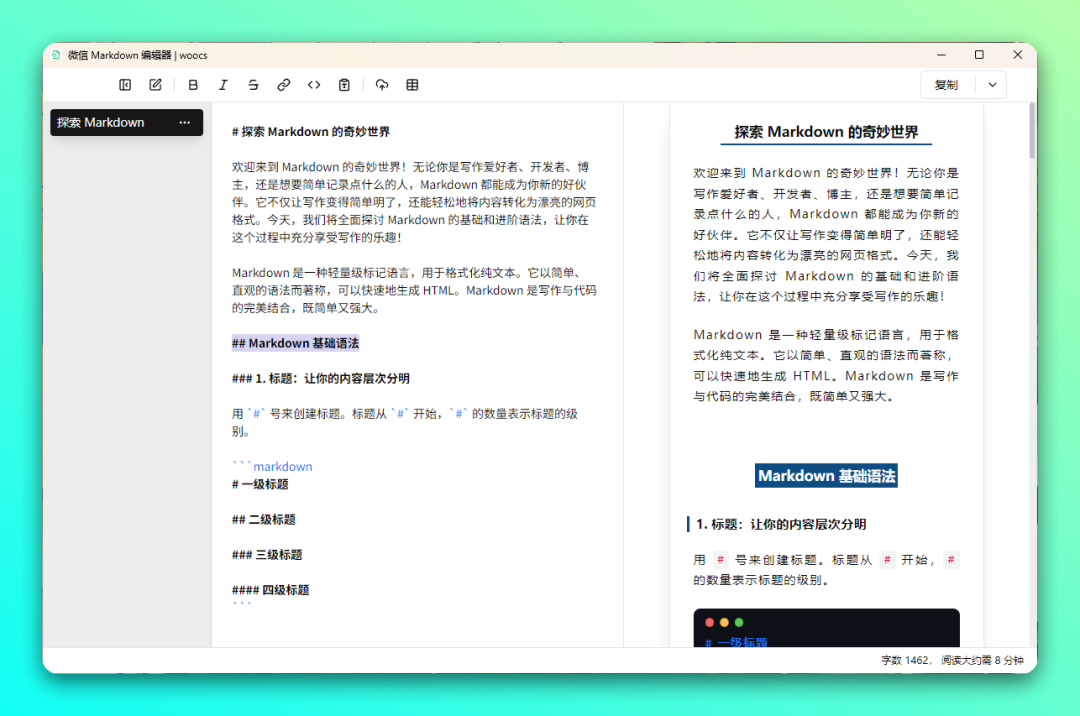Open the image upload icon

point(382,85)
